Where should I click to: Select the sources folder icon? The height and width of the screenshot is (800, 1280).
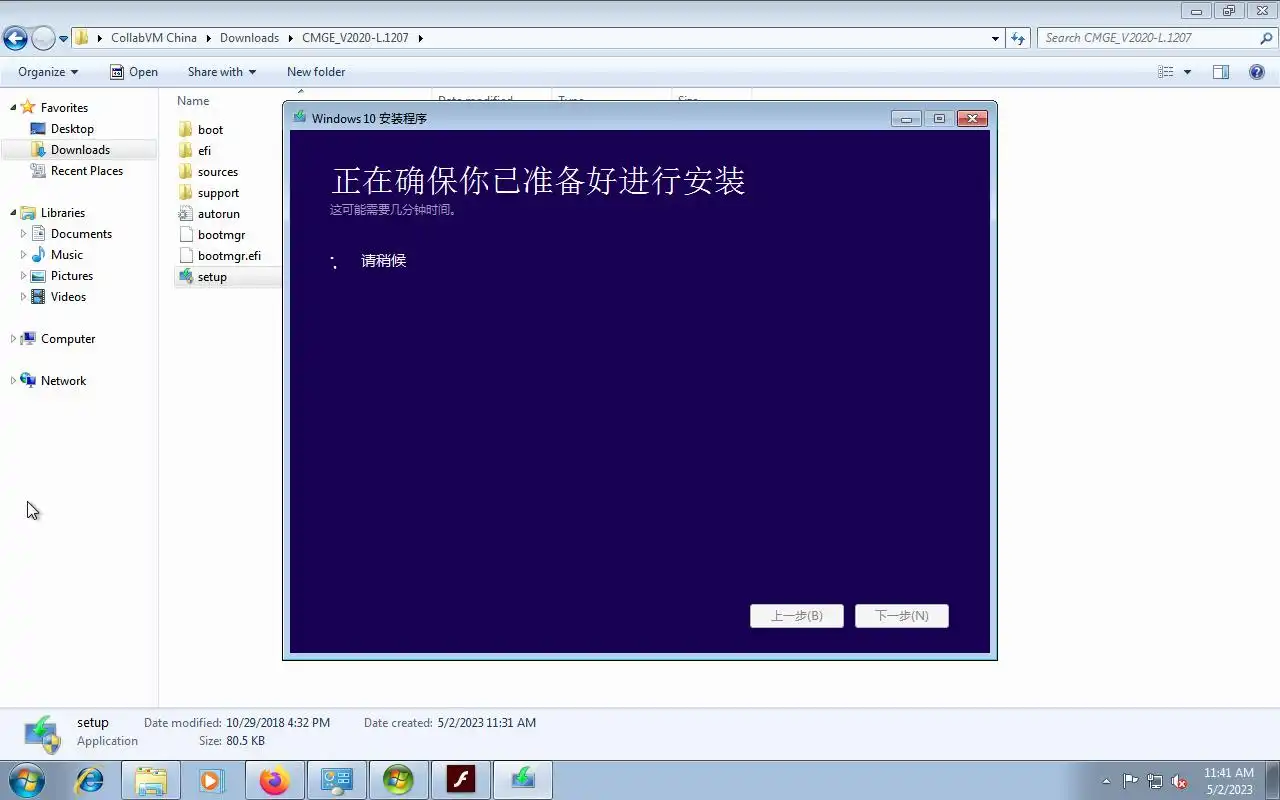coord(185,172)
